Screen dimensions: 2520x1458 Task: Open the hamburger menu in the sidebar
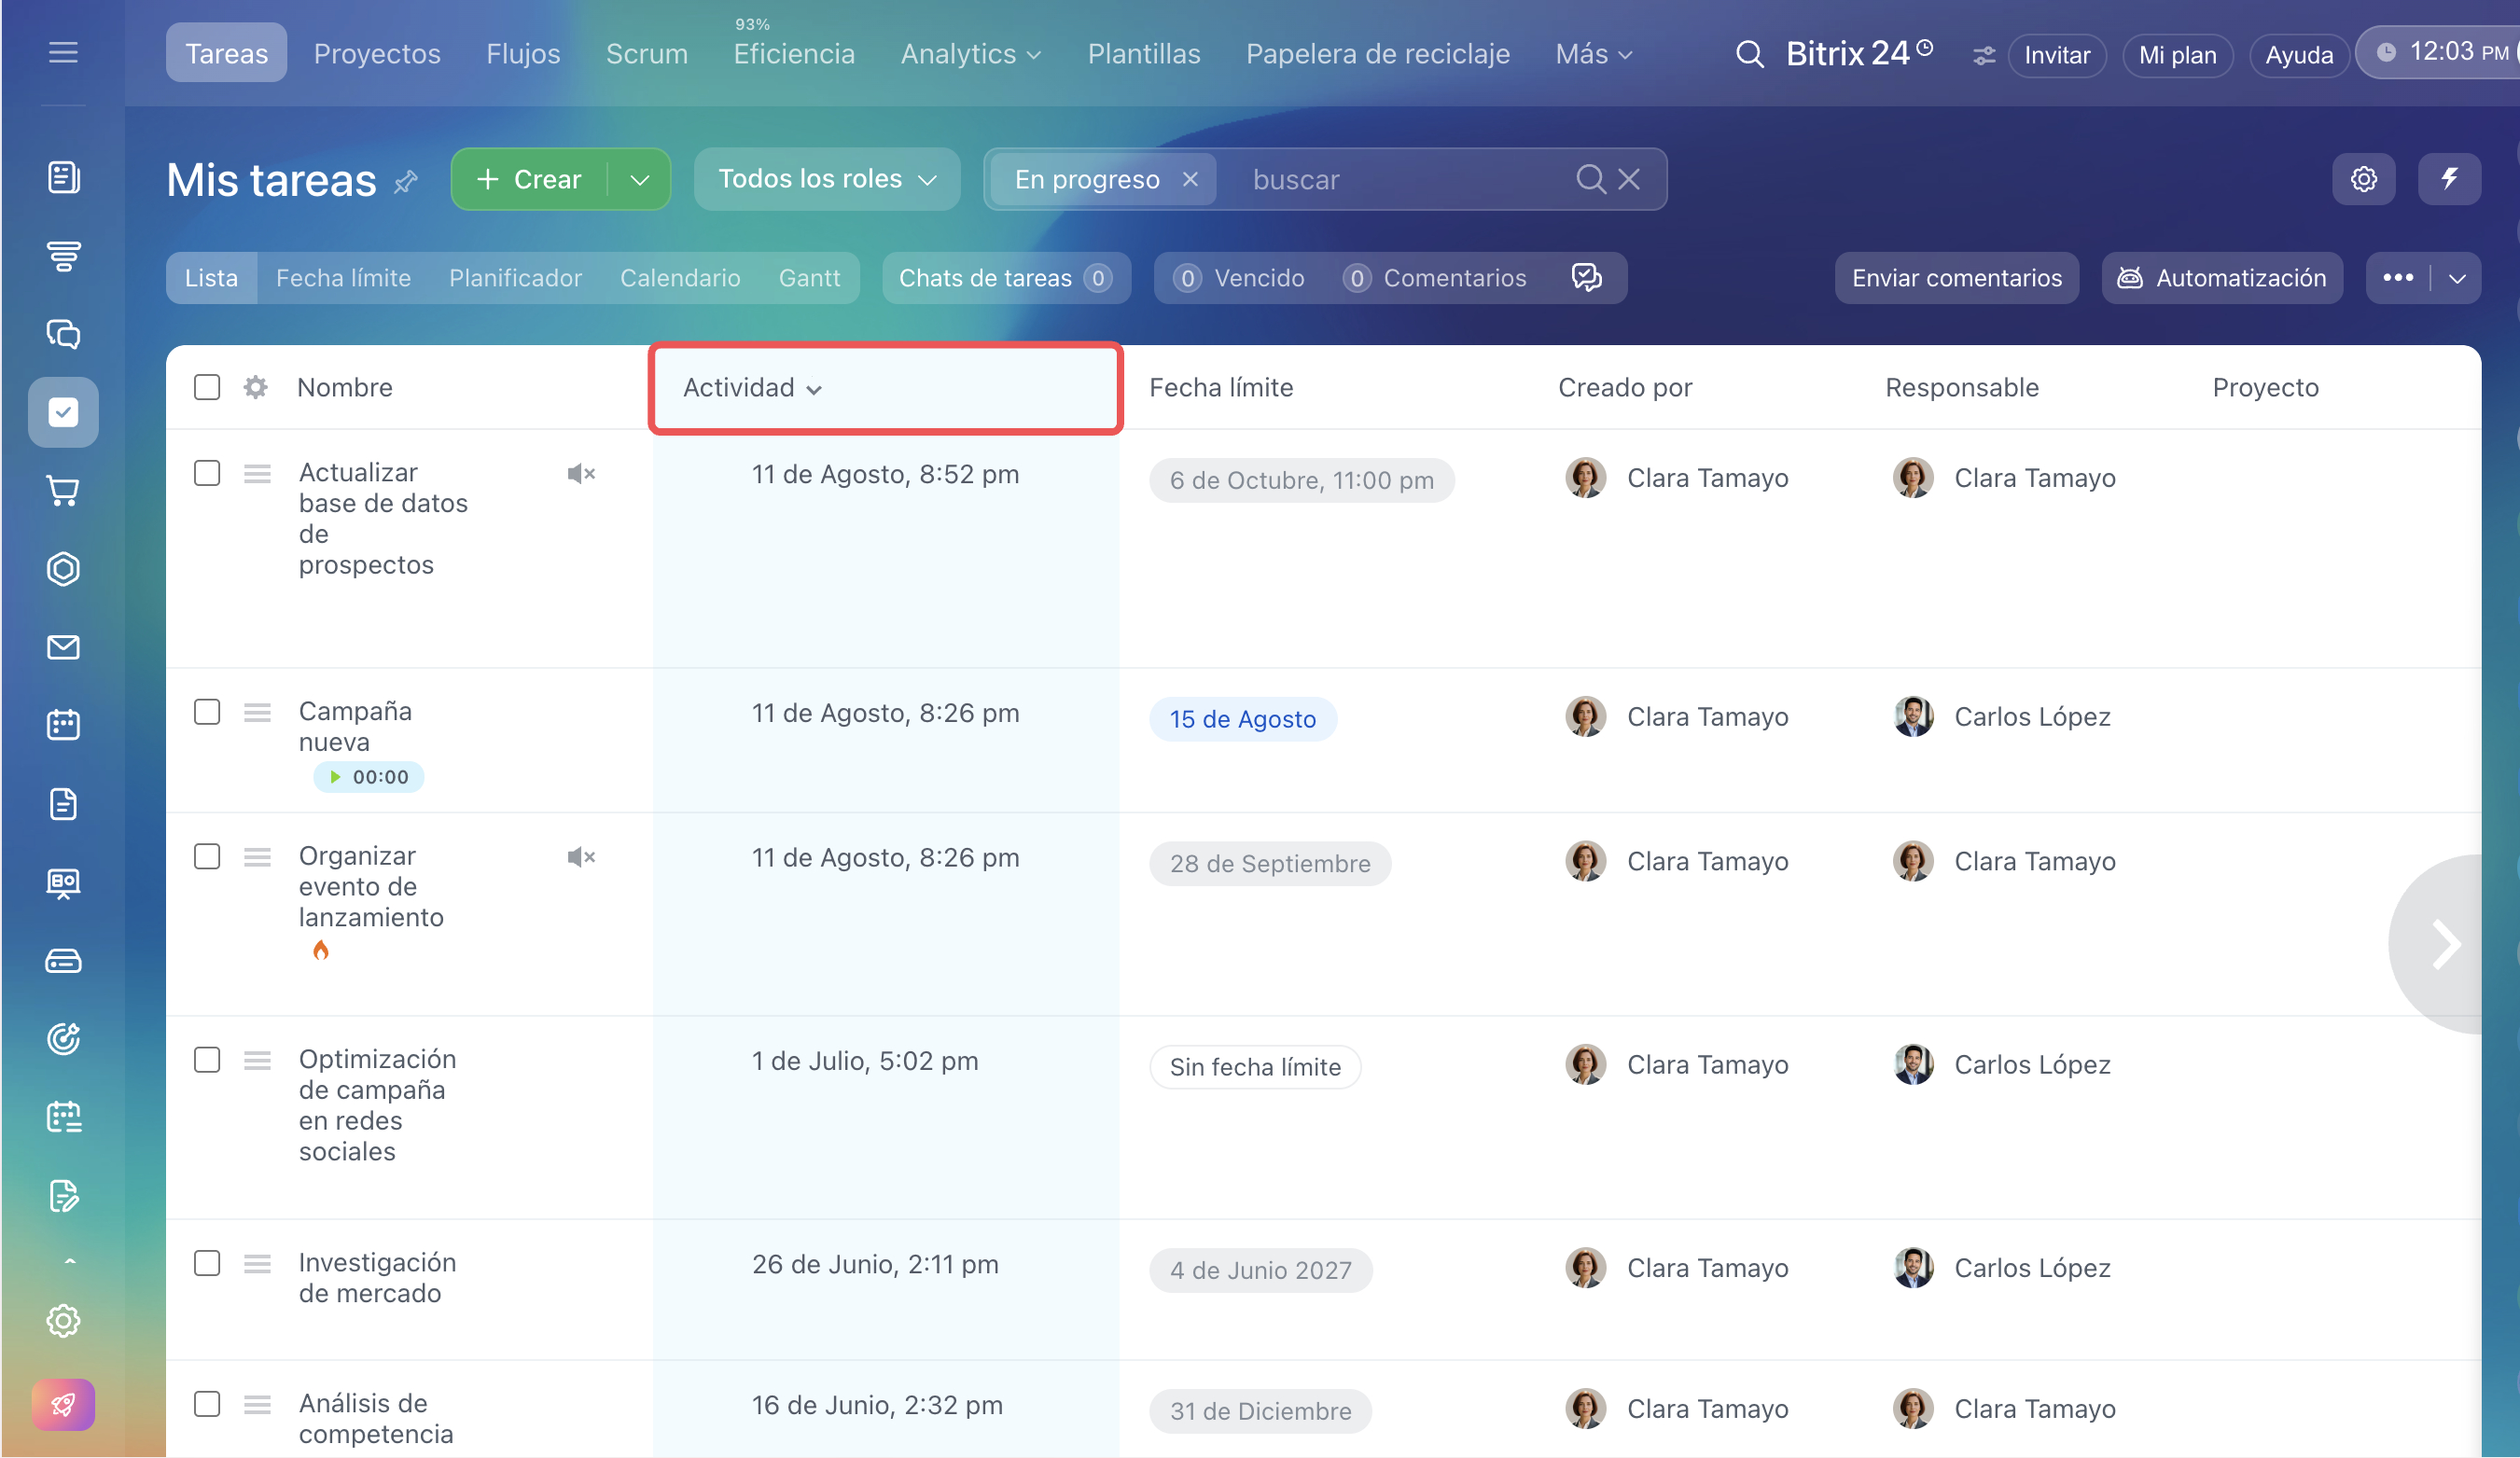[x=63, y=52]
